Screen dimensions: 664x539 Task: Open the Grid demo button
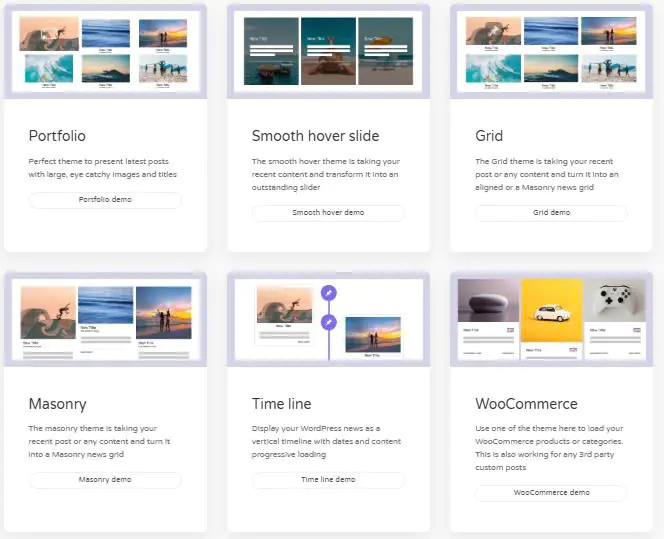pos(551,213)
